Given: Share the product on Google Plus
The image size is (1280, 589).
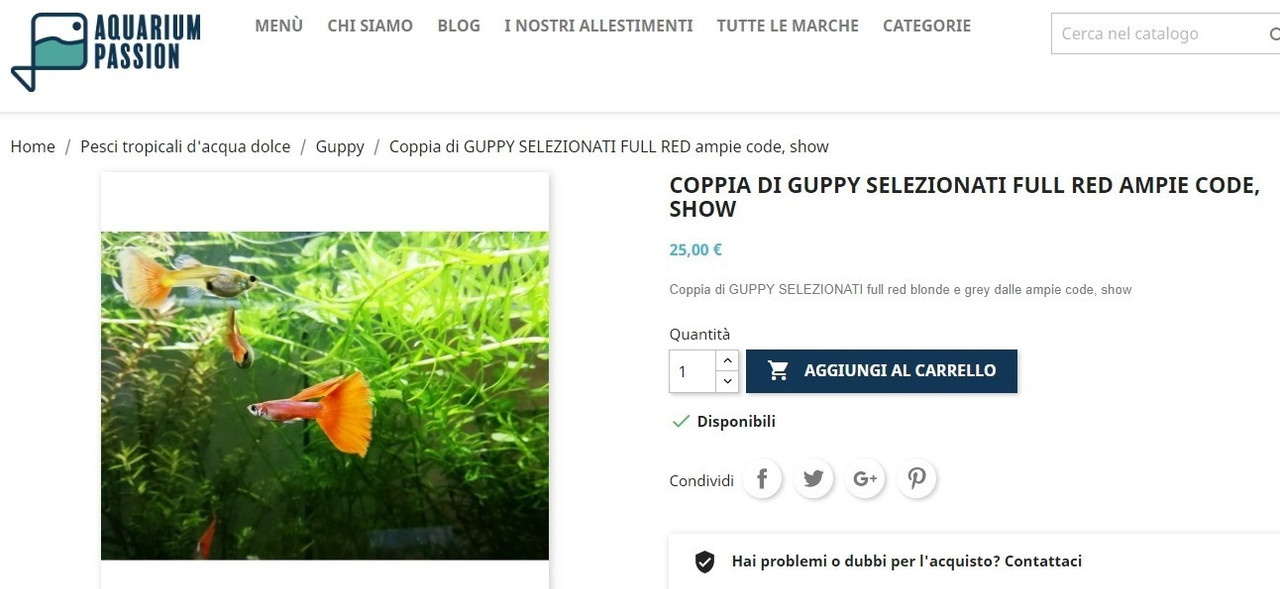Looking at the screenshot, I should coord(865,479).
